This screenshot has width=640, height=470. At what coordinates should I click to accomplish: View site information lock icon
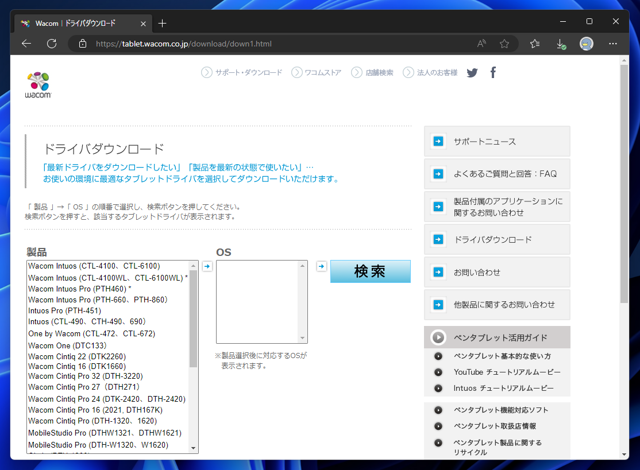83,44
